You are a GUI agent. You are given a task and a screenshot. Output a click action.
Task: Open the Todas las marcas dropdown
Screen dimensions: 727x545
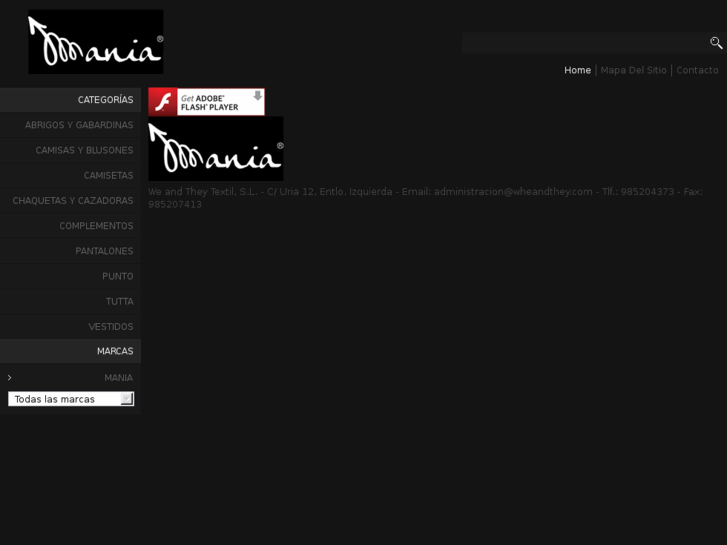[x=71, y=399]
